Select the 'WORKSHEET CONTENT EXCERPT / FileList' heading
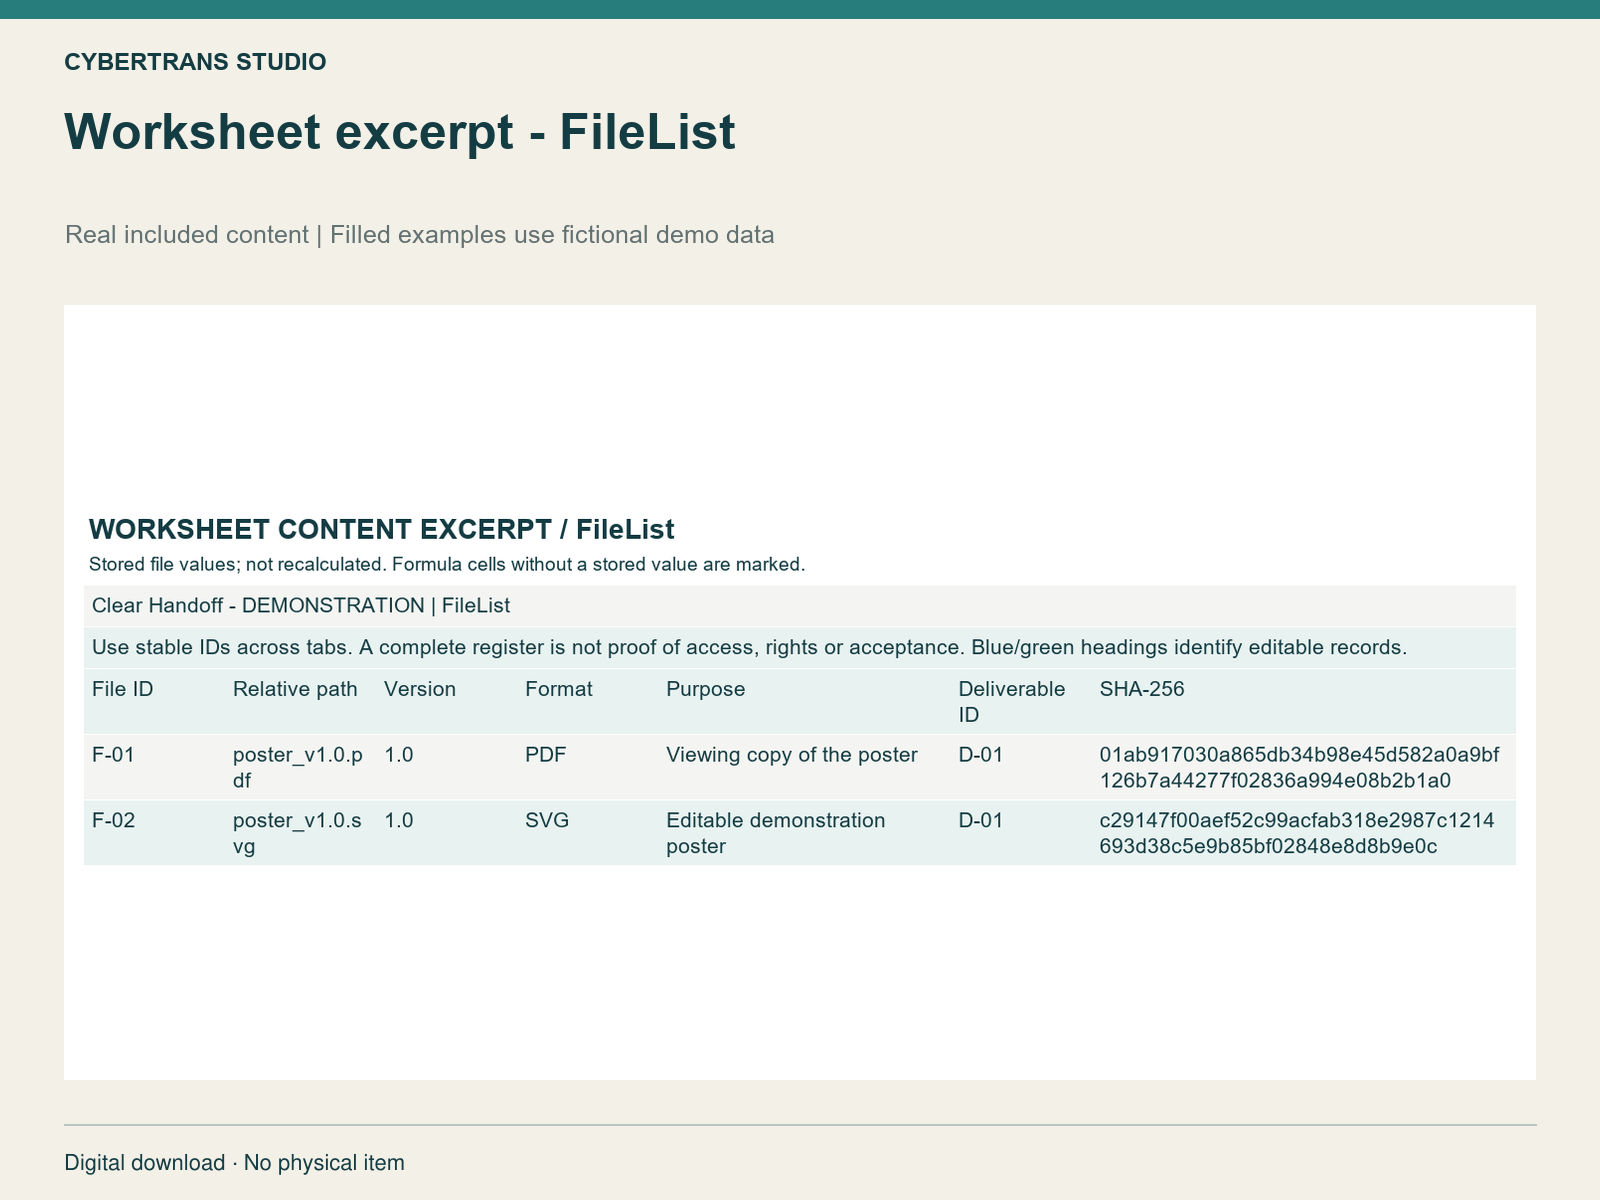Image resolution: width=1600 pixels, height=1200 pixels. click(x=381, y=529)
